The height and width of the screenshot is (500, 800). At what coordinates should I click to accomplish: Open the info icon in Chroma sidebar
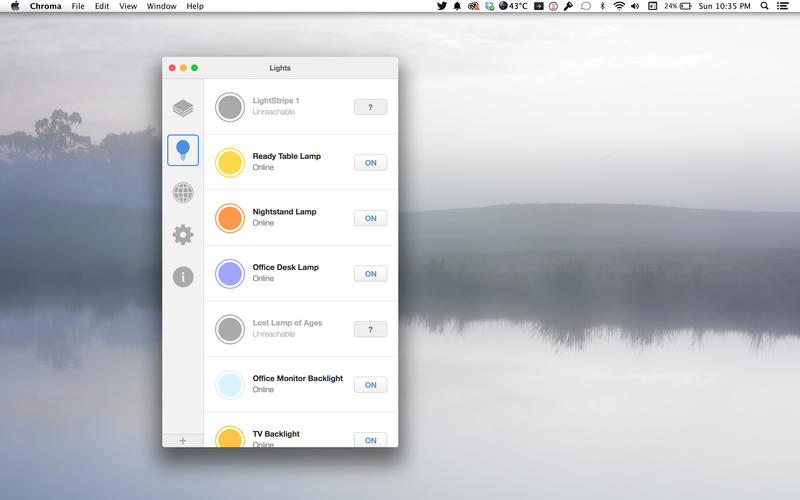click(183, 277)
